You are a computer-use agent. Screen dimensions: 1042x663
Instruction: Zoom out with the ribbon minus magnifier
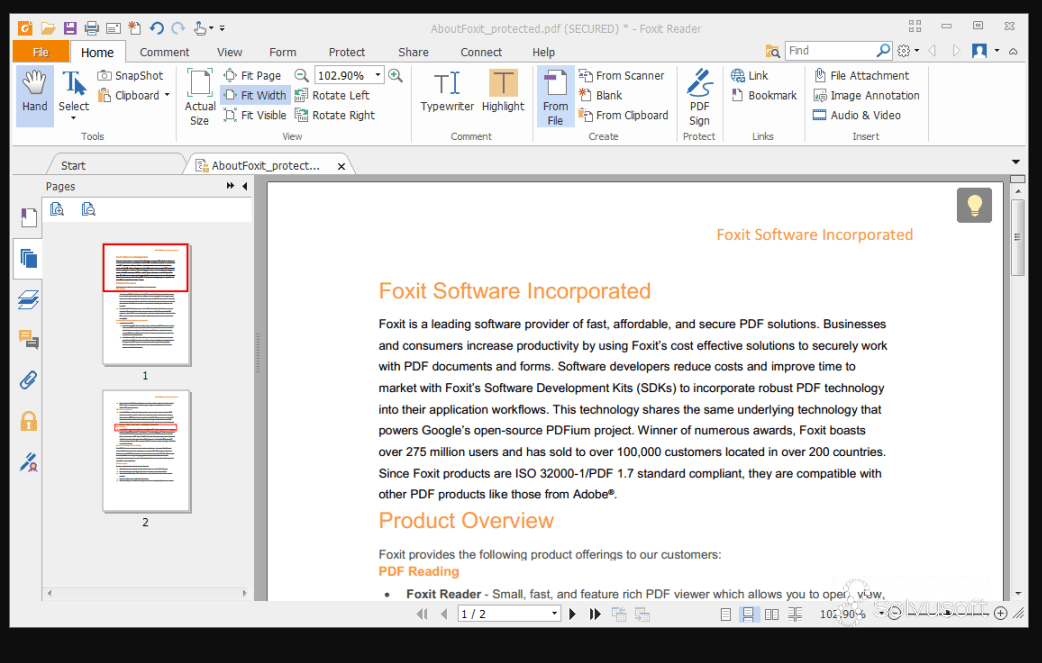tap(302, 76)
